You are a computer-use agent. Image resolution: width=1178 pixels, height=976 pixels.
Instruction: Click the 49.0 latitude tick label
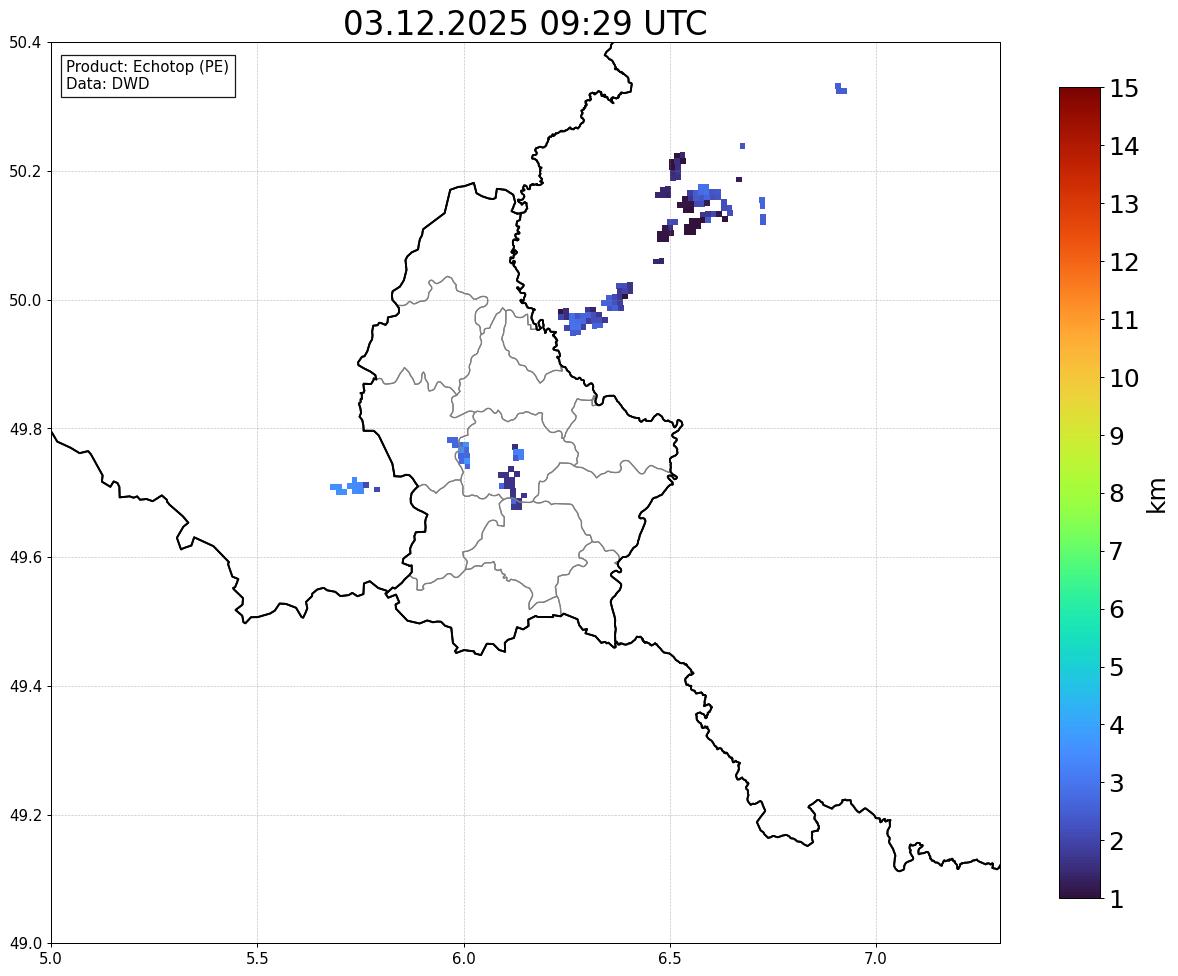pos(24,944)
